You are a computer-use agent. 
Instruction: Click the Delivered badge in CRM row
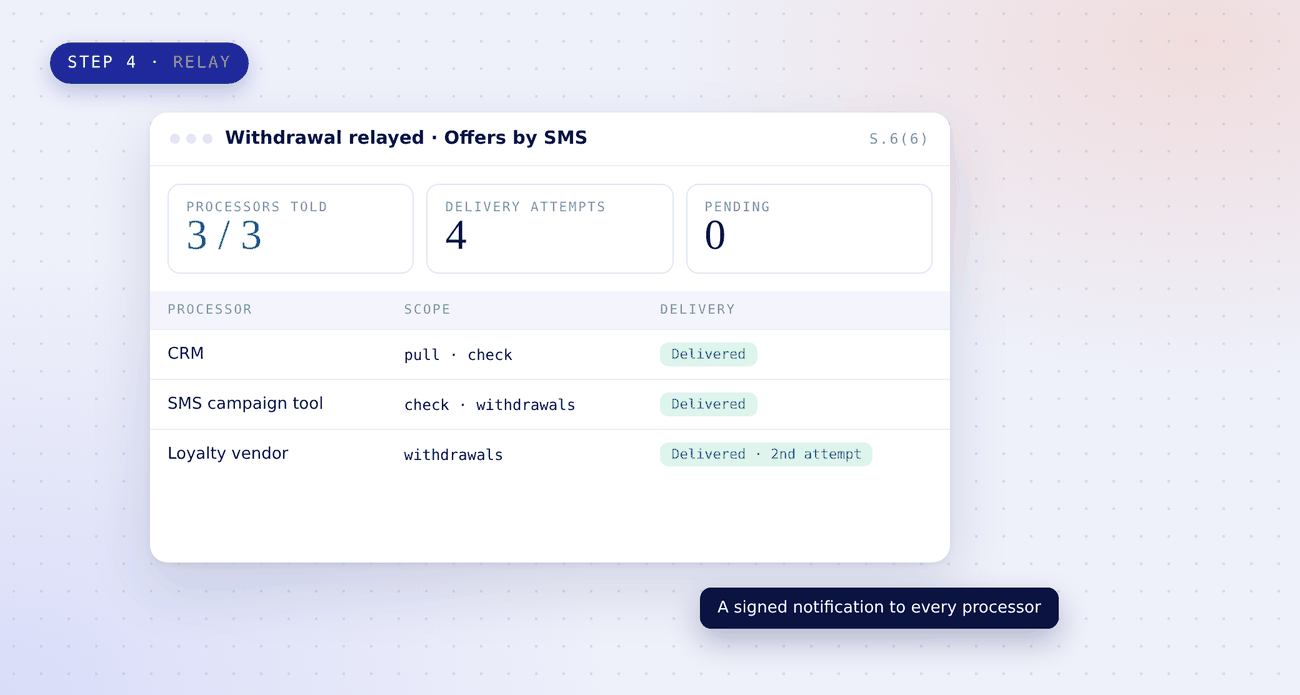(708, 354)
